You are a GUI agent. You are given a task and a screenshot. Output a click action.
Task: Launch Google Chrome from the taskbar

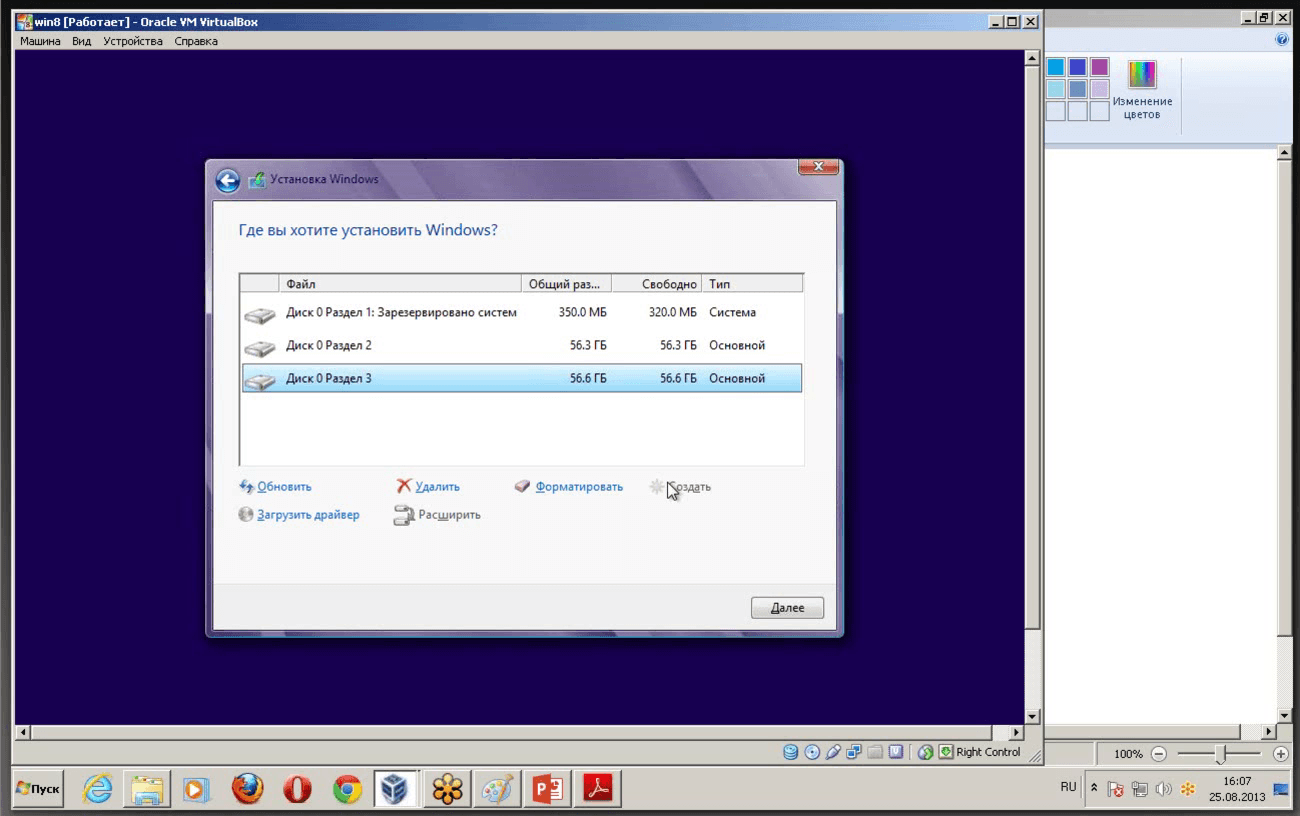[347, 789]
